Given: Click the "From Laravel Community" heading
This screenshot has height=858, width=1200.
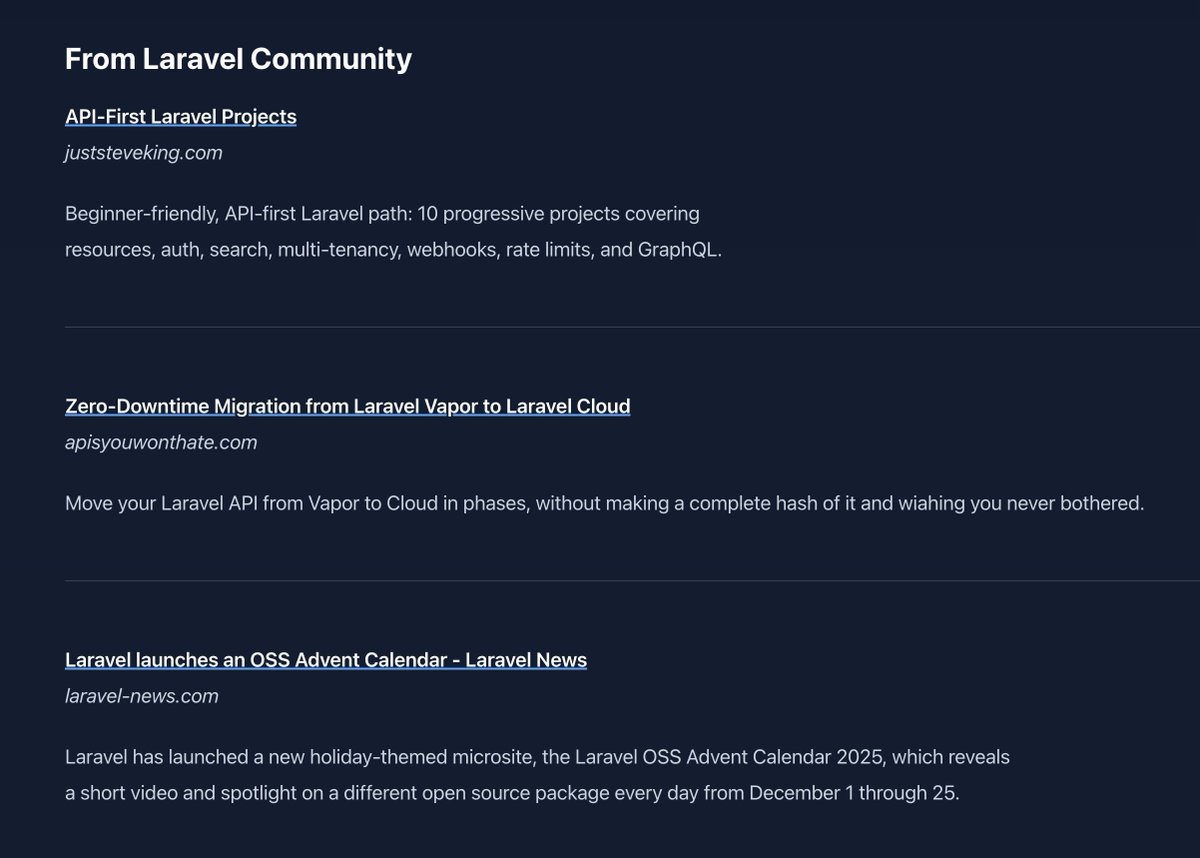Looking at the screenshot, I should pyautogui.click(x=238, y=59).
